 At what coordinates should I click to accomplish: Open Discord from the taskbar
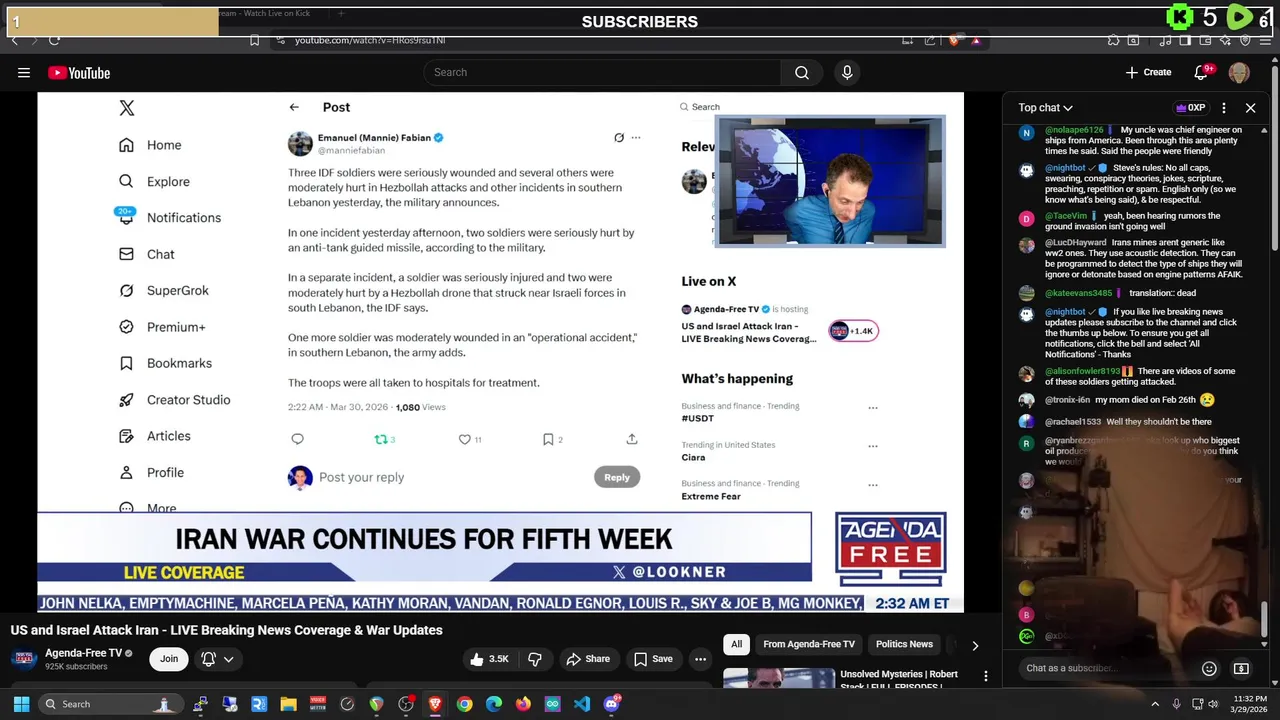[612, 704]
